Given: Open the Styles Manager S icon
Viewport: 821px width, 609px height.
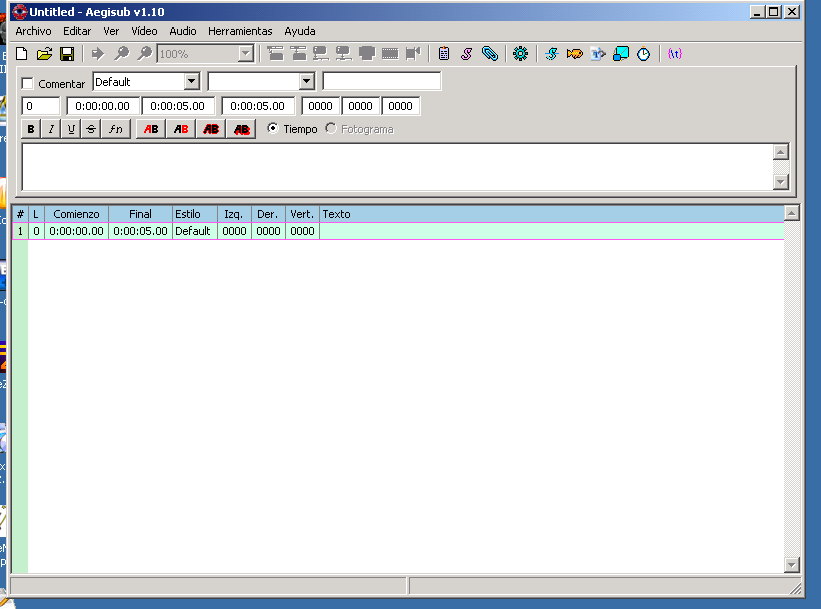Looking at the screenshot, I should pyautogui.click(x=467, y=54).
